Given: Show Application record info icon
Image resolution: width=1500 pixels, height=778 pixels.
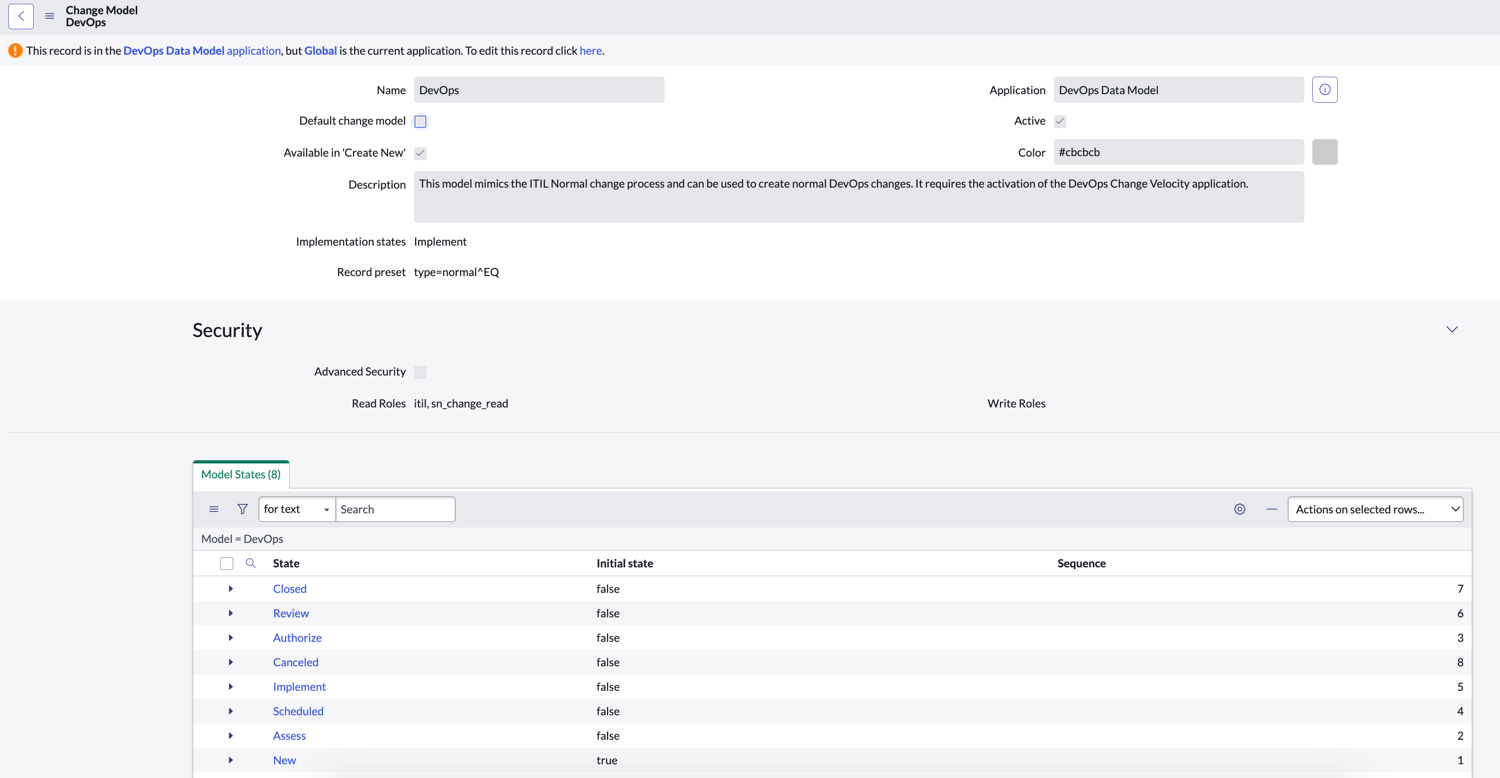Looking at the screenshot, I should click(x=1325, y=90).
